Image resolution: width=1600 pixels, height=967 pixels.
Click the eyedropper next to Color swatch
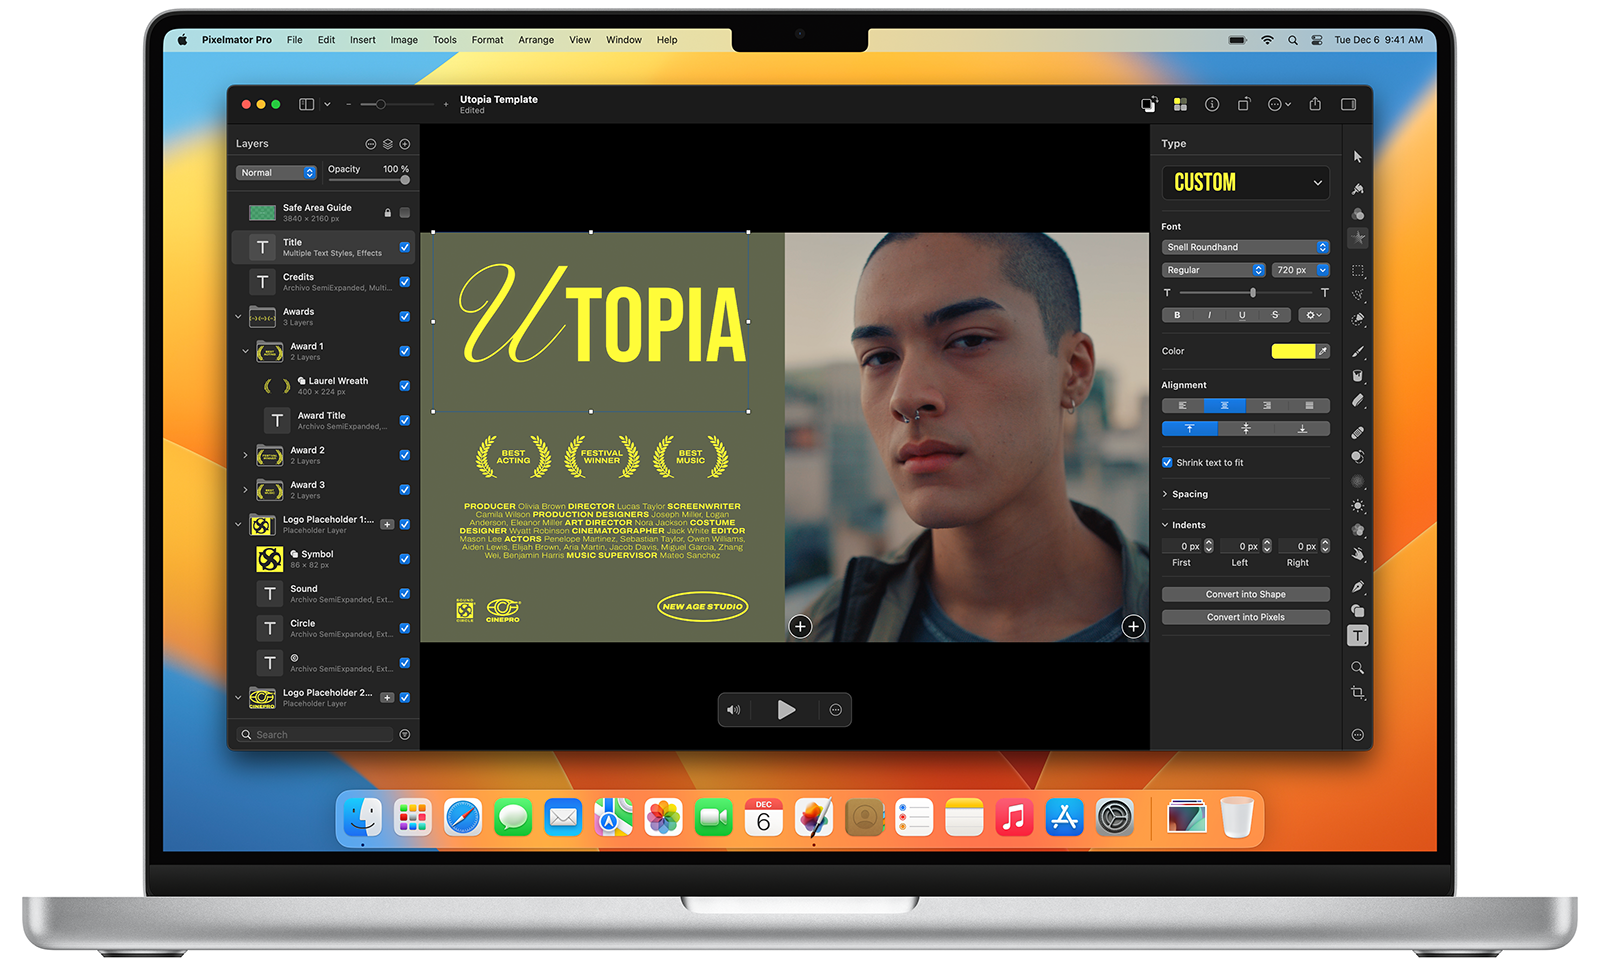tap(1323, 351)
